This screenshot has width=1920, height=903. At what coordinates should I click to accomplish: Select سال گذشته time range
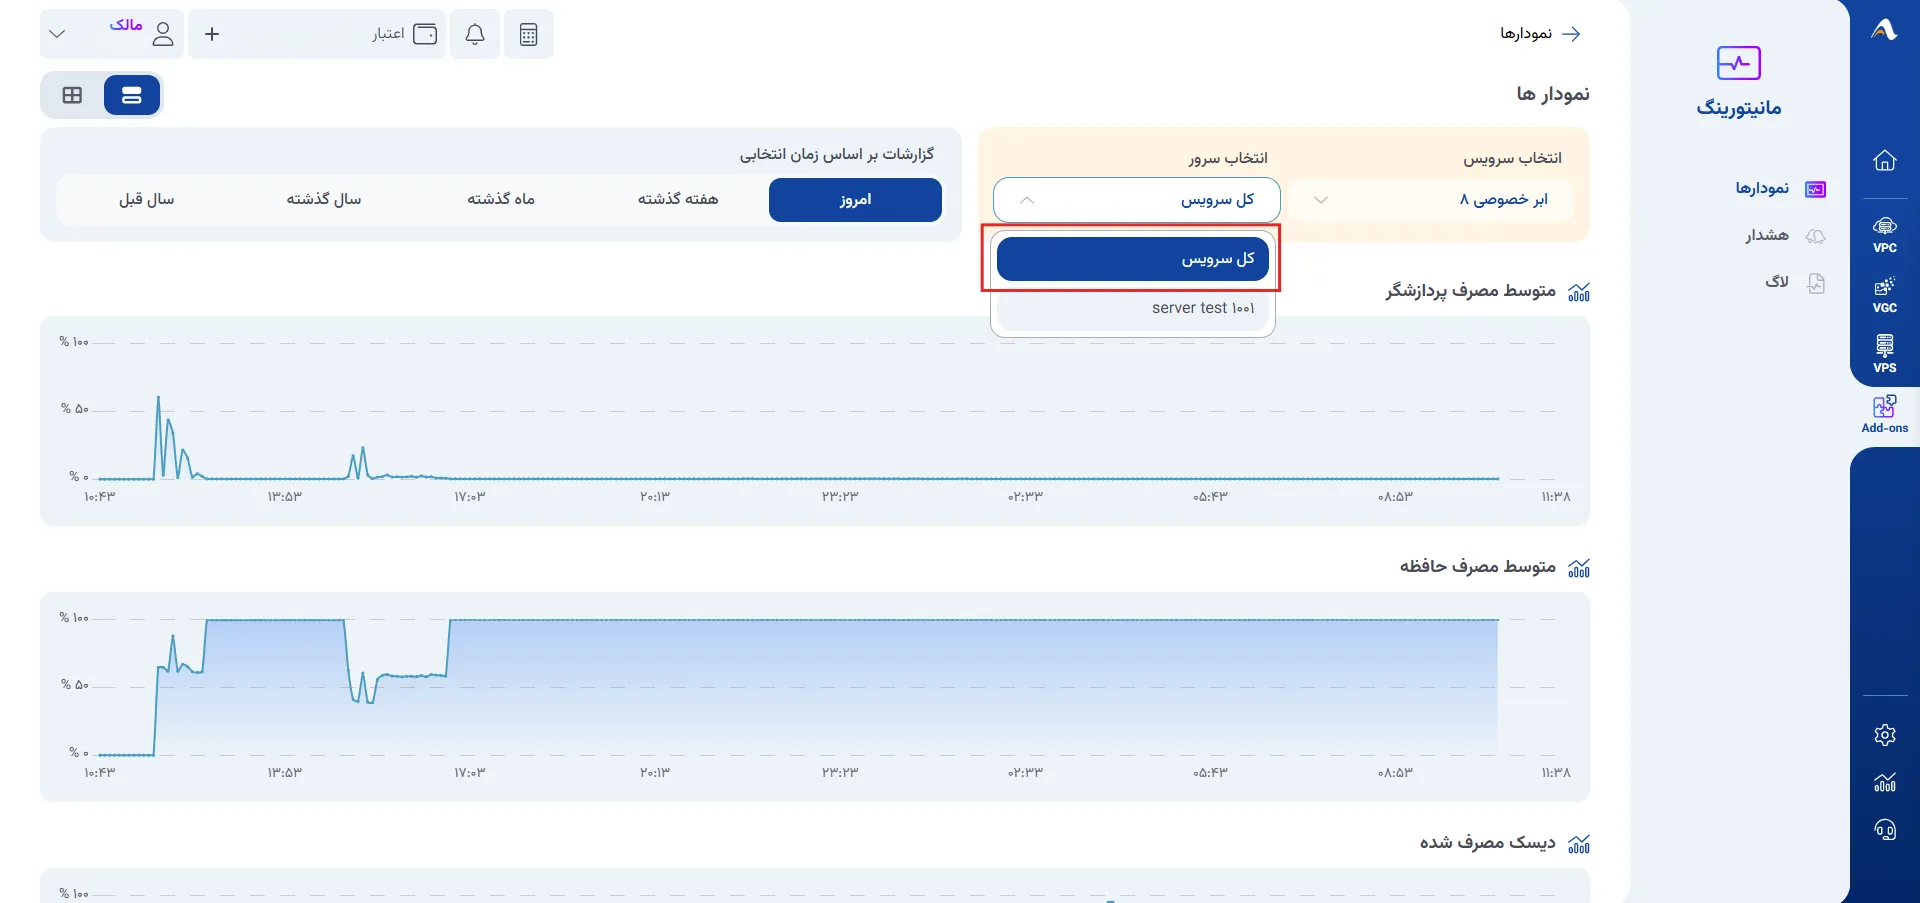[x=324, y=200]
